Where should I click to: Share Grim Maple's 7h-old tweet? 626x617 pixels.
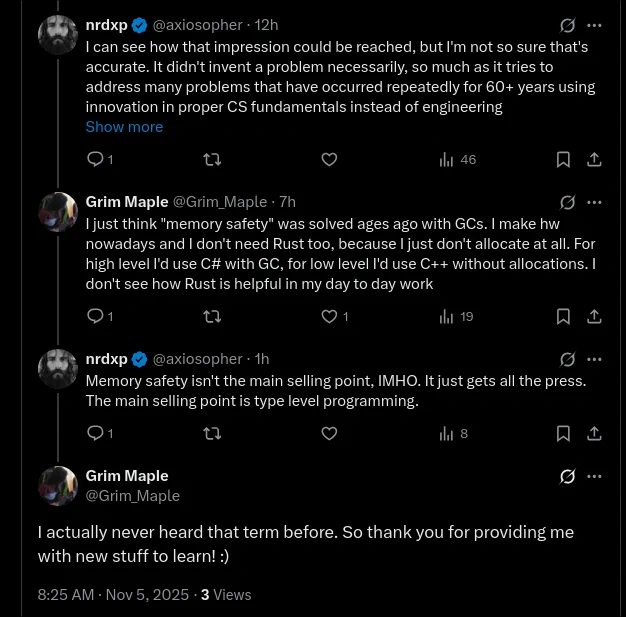pos(593,316)
